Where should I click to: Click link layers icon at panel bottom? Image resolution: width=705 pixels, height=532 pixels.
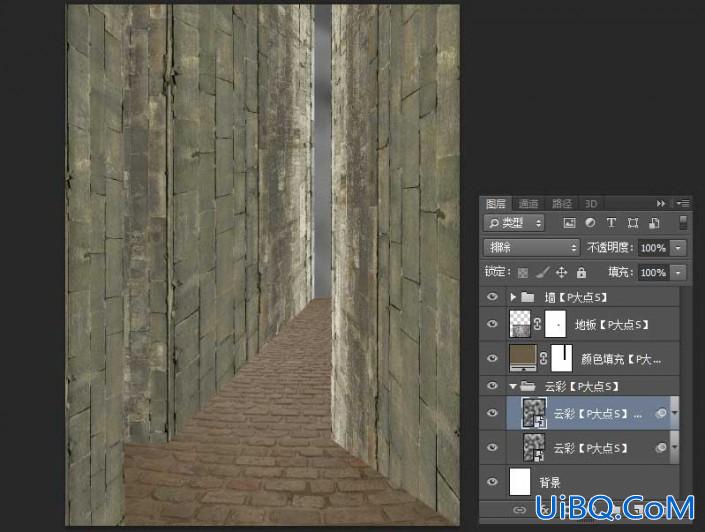(x=519, y=510)
